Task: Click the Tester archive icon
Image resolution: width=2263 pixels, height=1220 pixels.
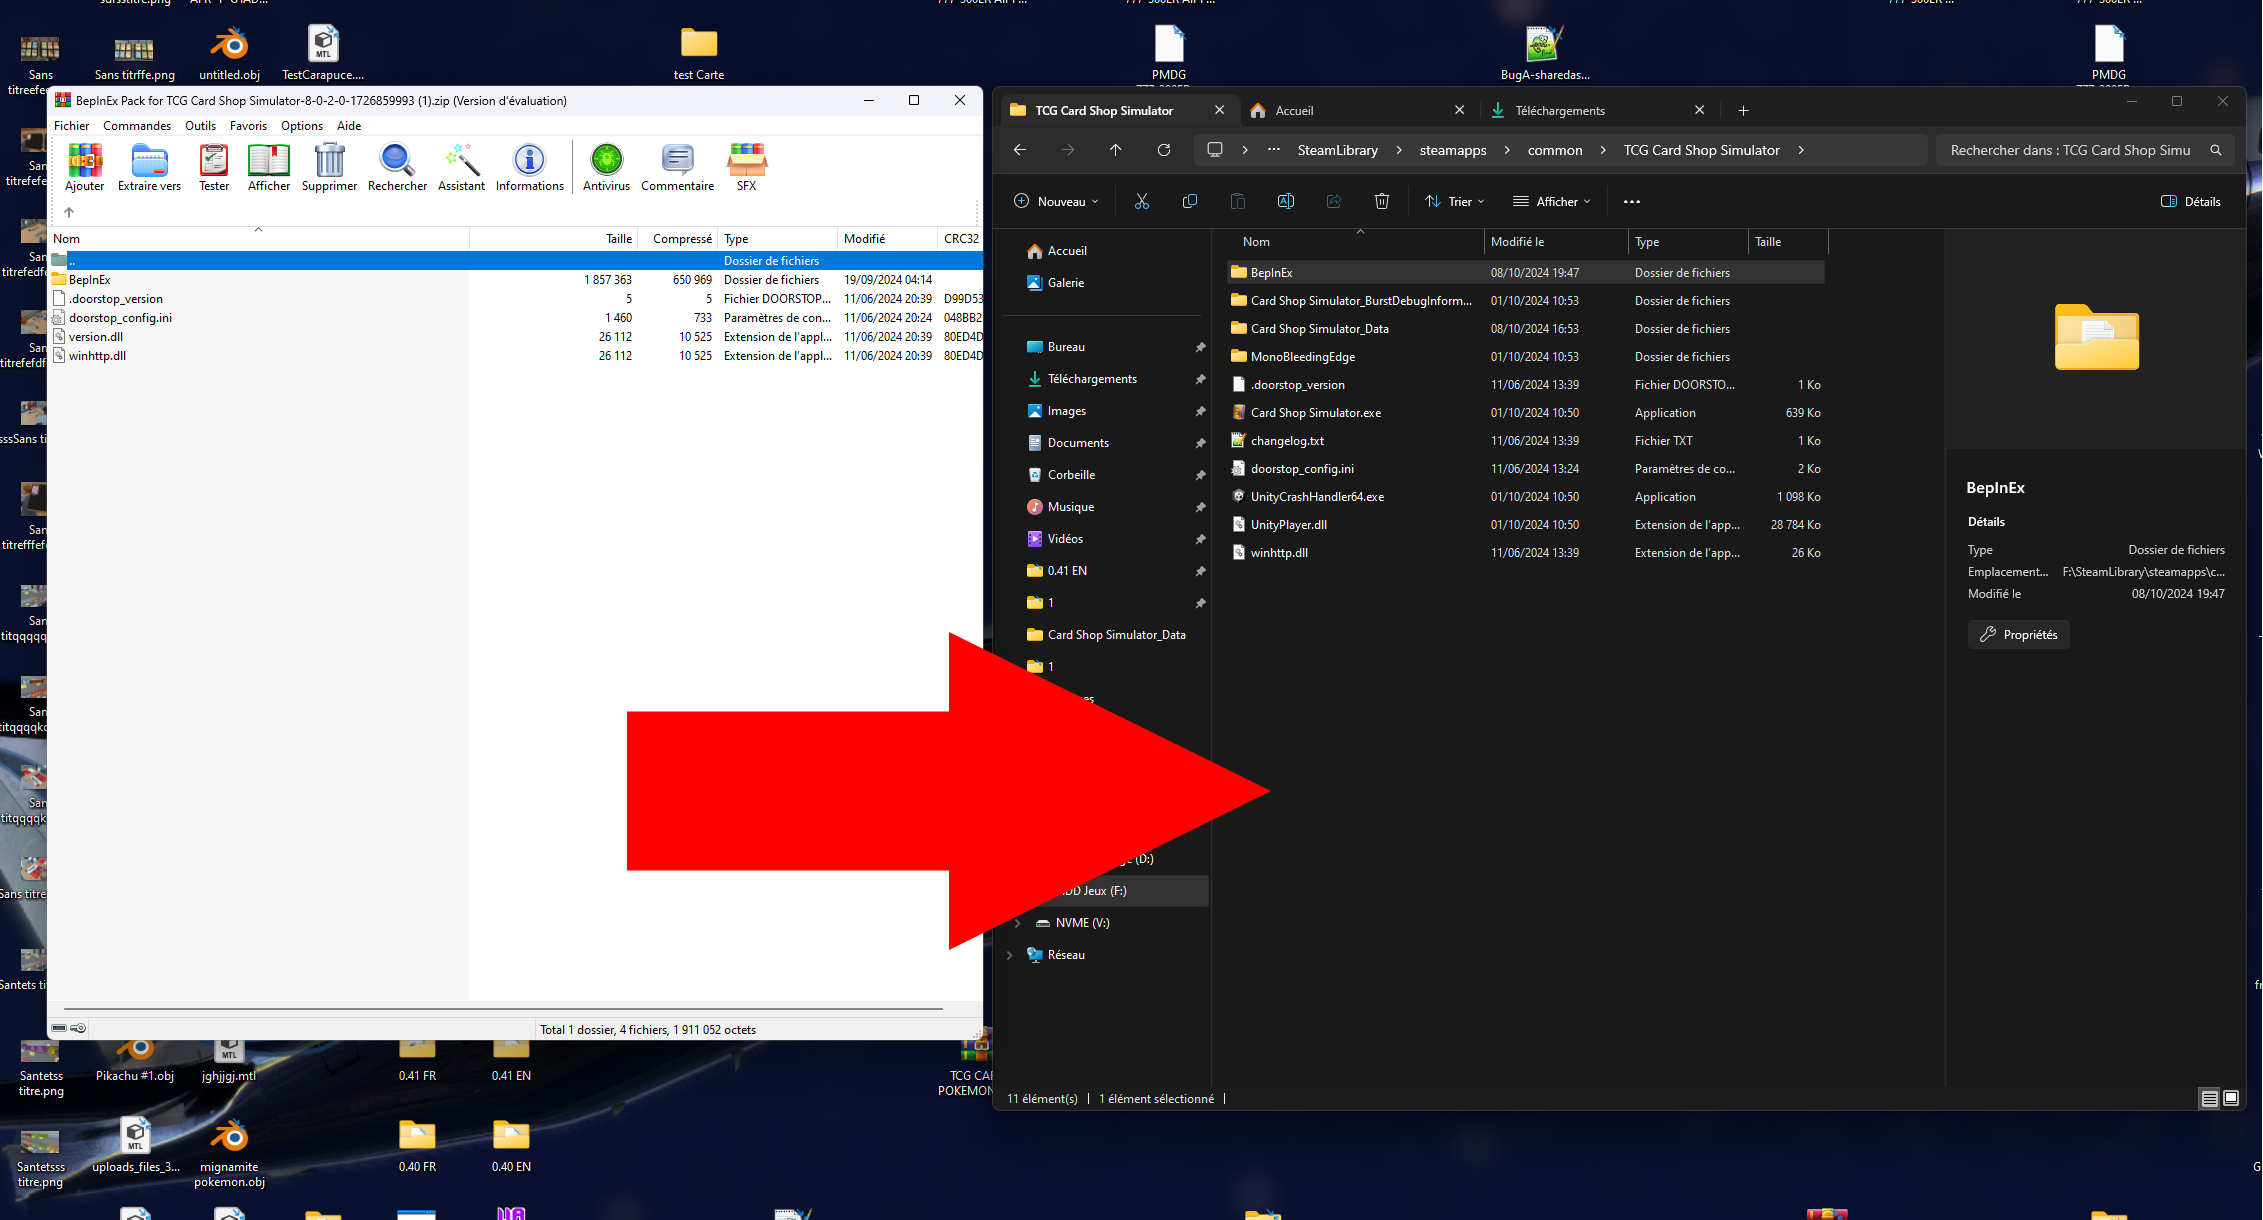Action: pyautogui.click(x=214, y=166)
